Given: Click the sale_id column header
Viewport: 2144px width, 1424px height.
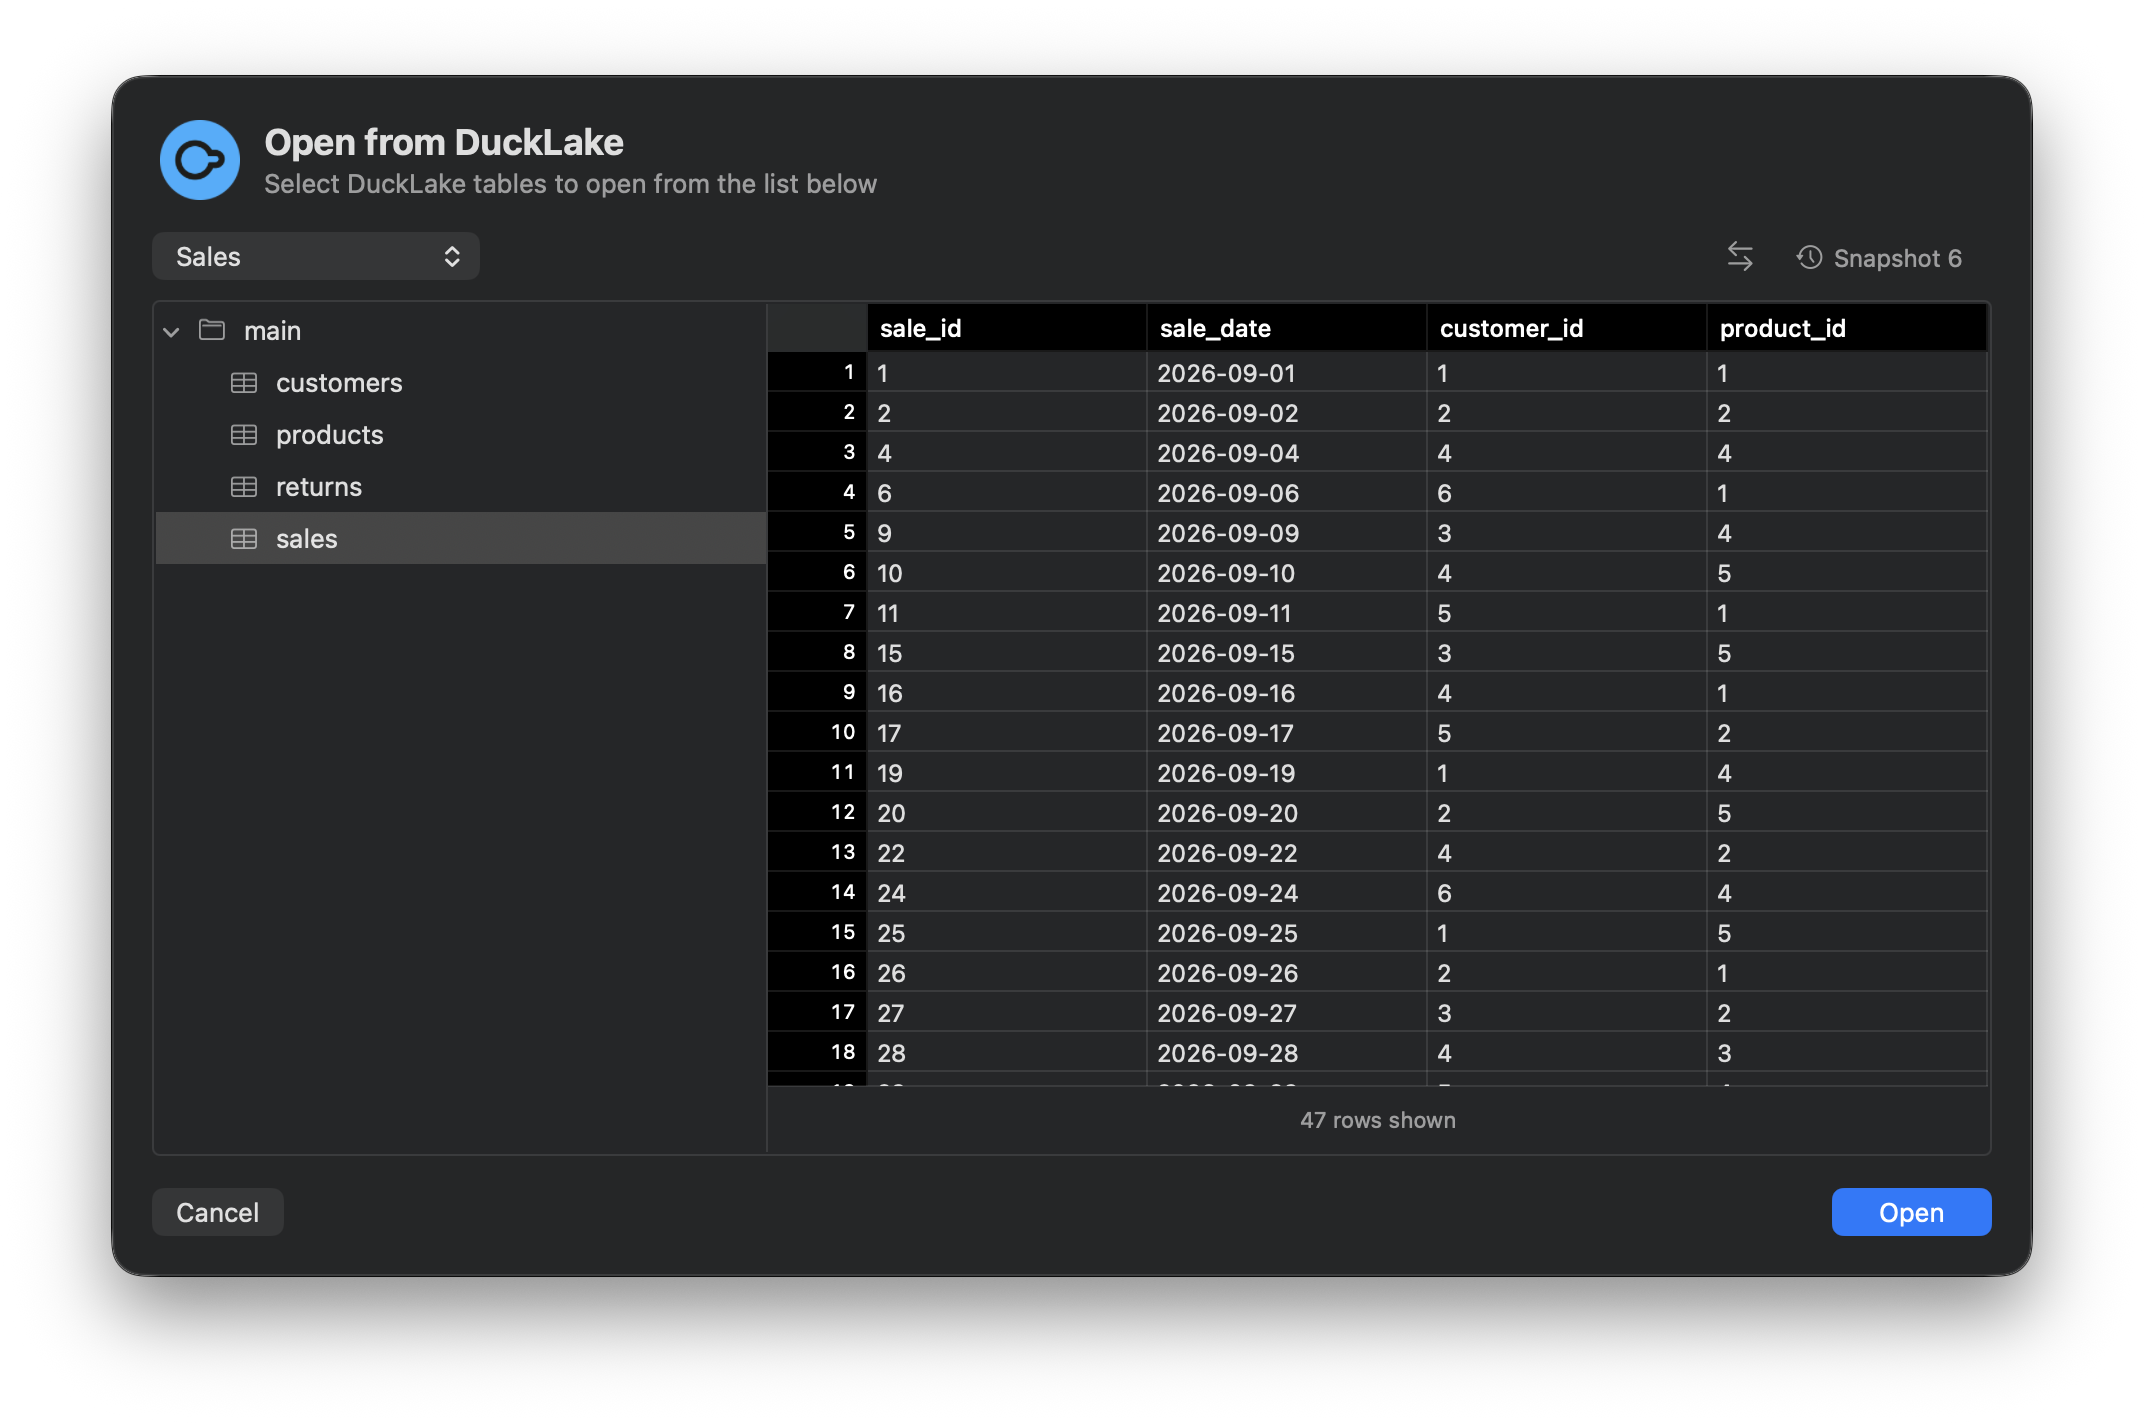Looking at the screenshot, I should [1006, 328].
